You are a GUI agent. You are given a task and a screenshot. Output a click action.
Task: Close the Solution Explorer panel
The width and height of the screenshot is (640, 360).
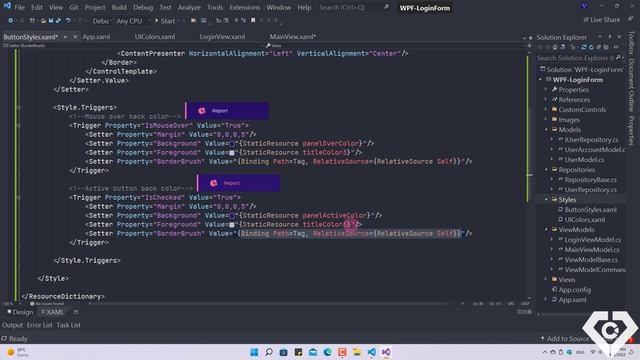pos(620,37)
